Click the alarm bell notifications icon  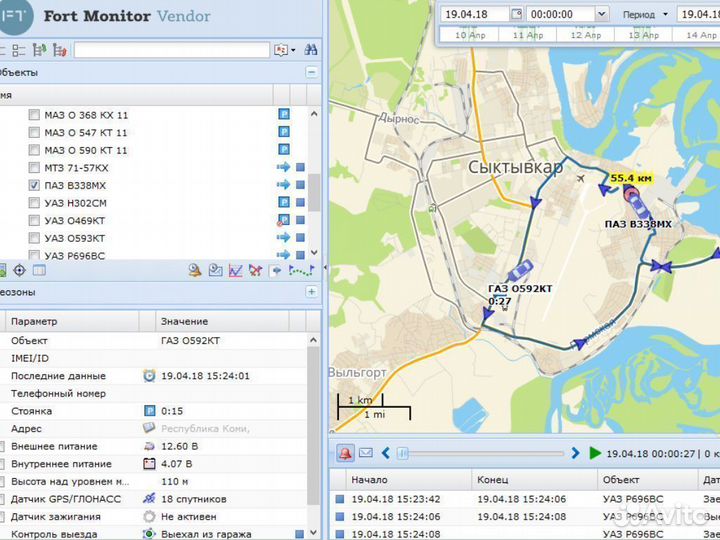(x=345, y=453)
